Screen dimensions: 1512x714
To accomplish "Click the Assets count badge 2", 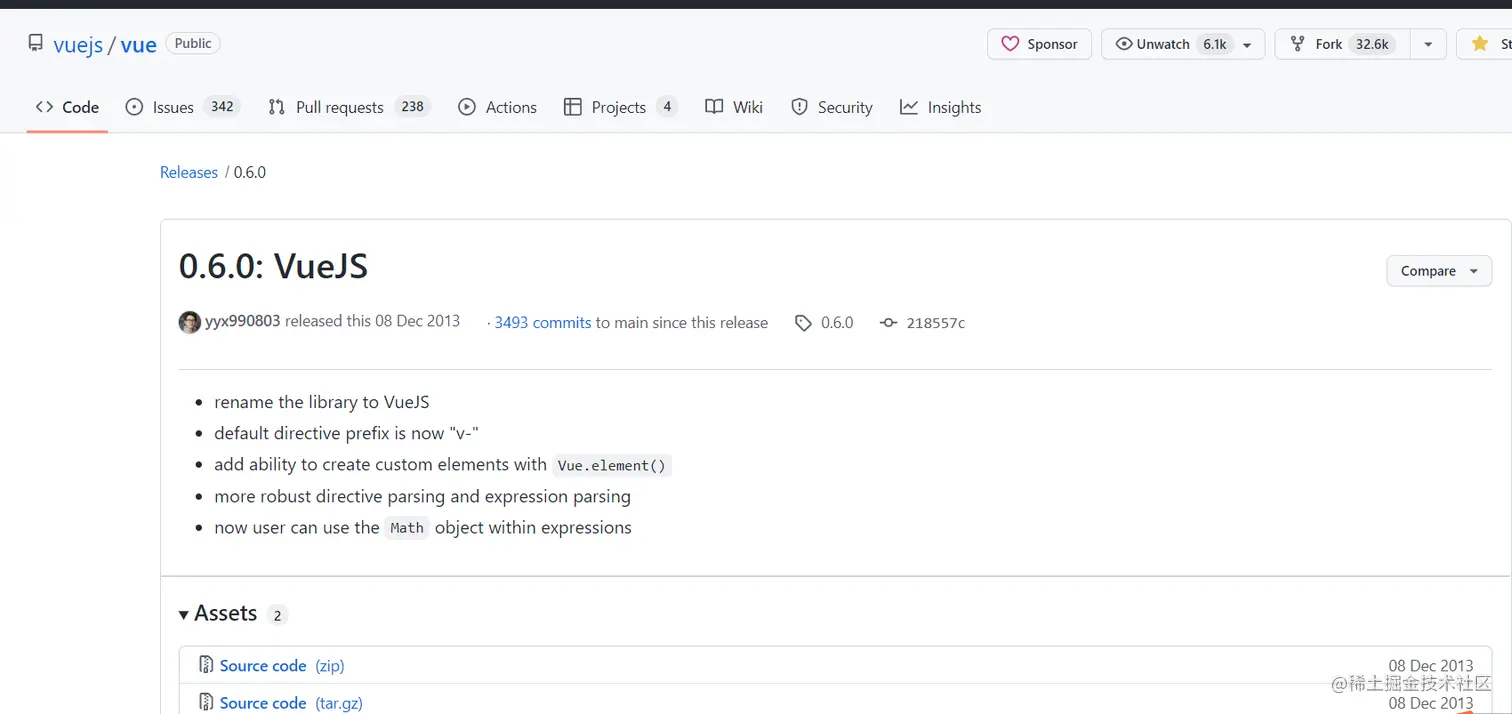I will coord(277,615).
